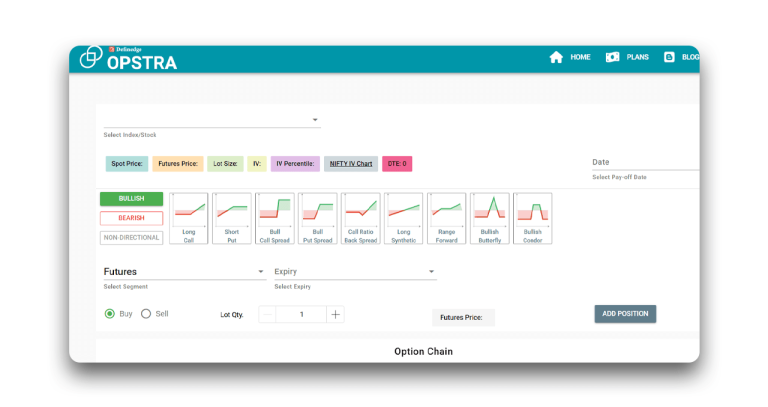Image resolution: width=768 pixels, height=407 pixels.
Task: Open the NIFTY IV Chart link
Action: point(351,164)
